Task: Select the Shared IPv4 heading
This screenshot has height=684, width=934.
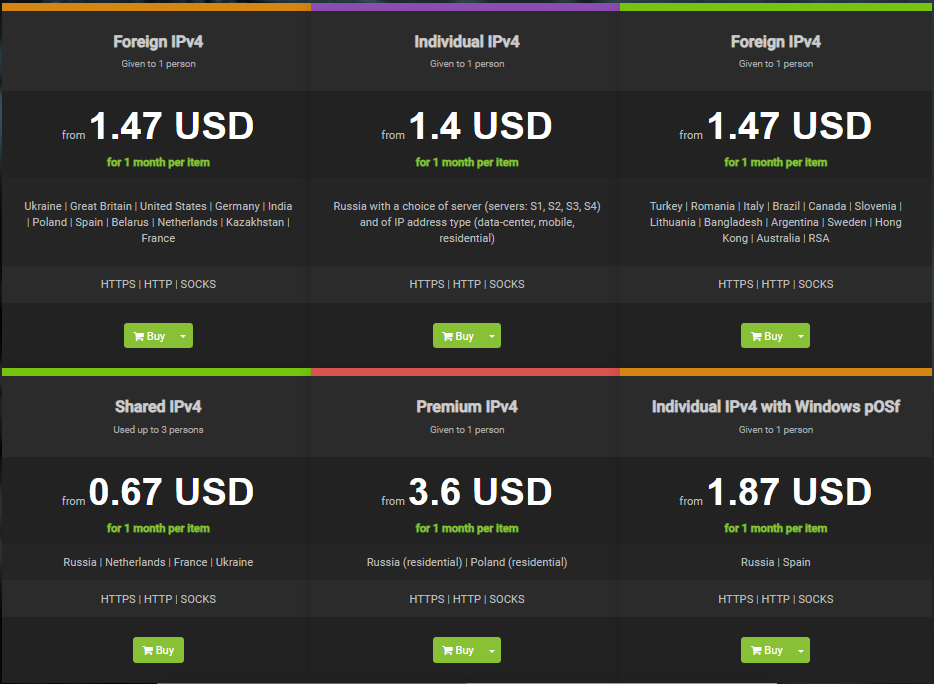Action: [x=158, y=407]
